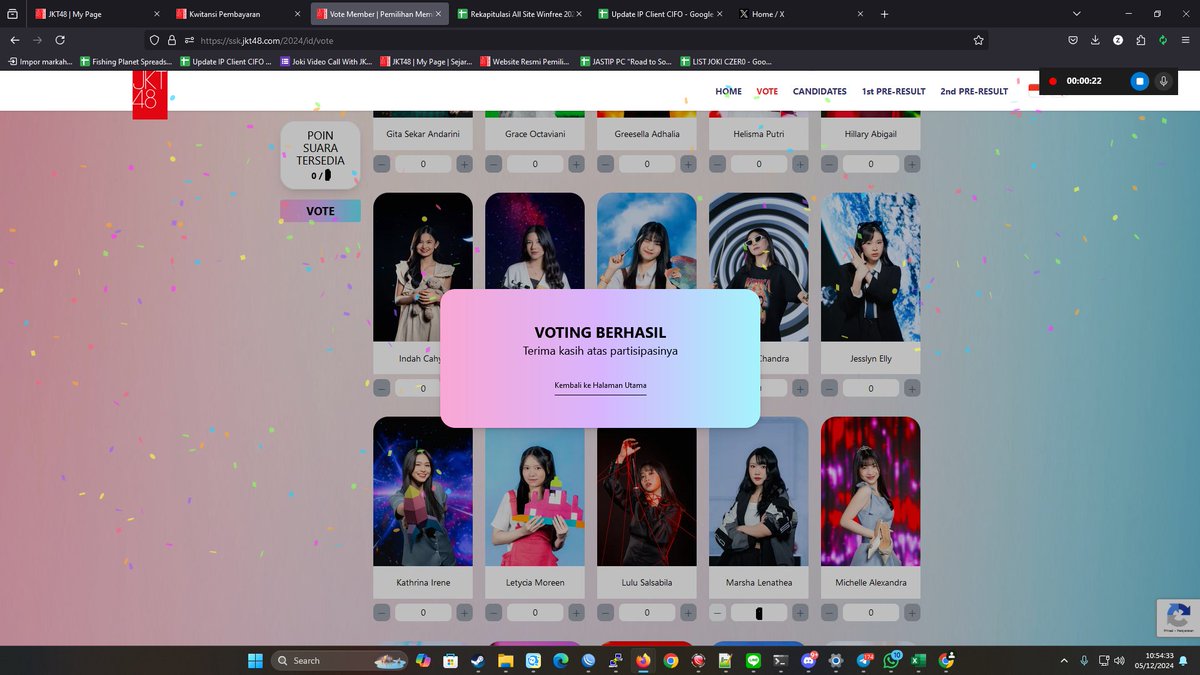The height and width of the screenshot is (675, 1200).
Task: Stop the screen recording
Action: coord(1139,81)
